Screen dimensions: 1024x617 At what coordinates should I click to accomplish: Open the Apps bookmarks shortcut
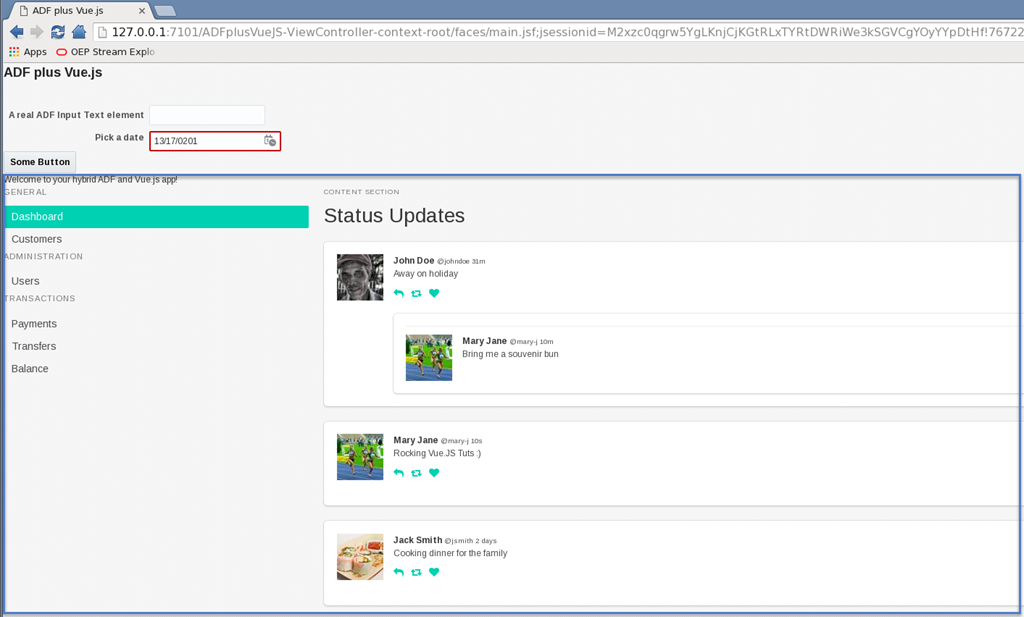[28, 52]
